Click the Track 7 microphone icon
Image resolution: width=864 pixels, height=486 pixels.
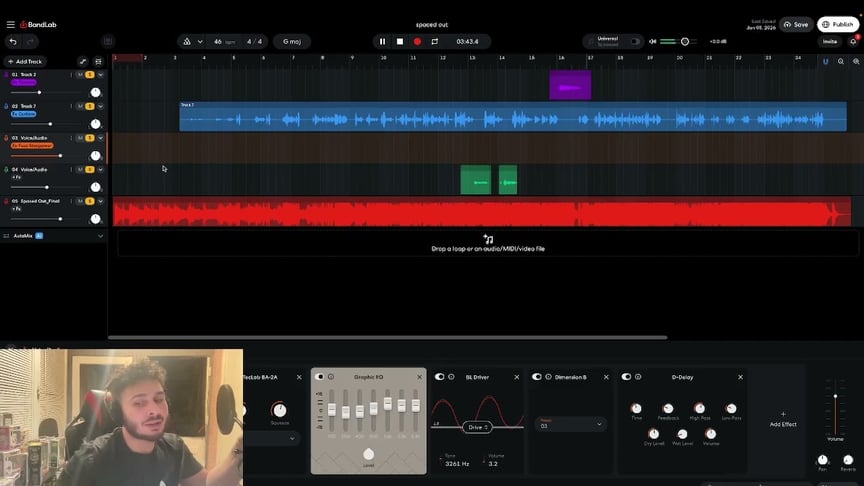6,106
